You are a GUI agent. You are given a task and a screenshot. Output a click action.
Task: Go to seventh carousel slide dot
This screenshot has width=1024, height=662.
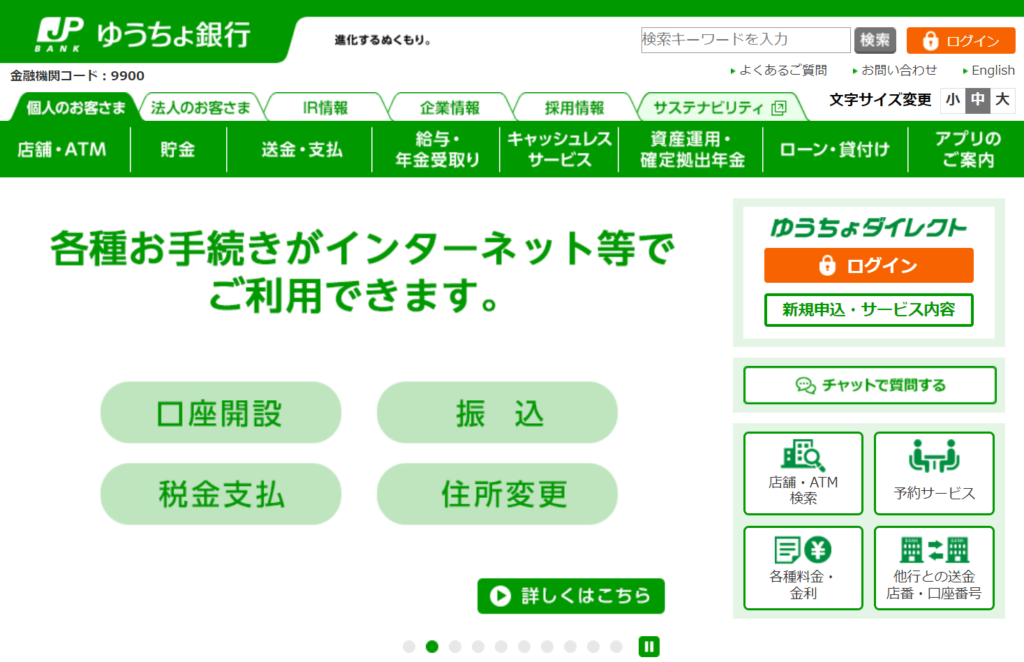[547, 646]
